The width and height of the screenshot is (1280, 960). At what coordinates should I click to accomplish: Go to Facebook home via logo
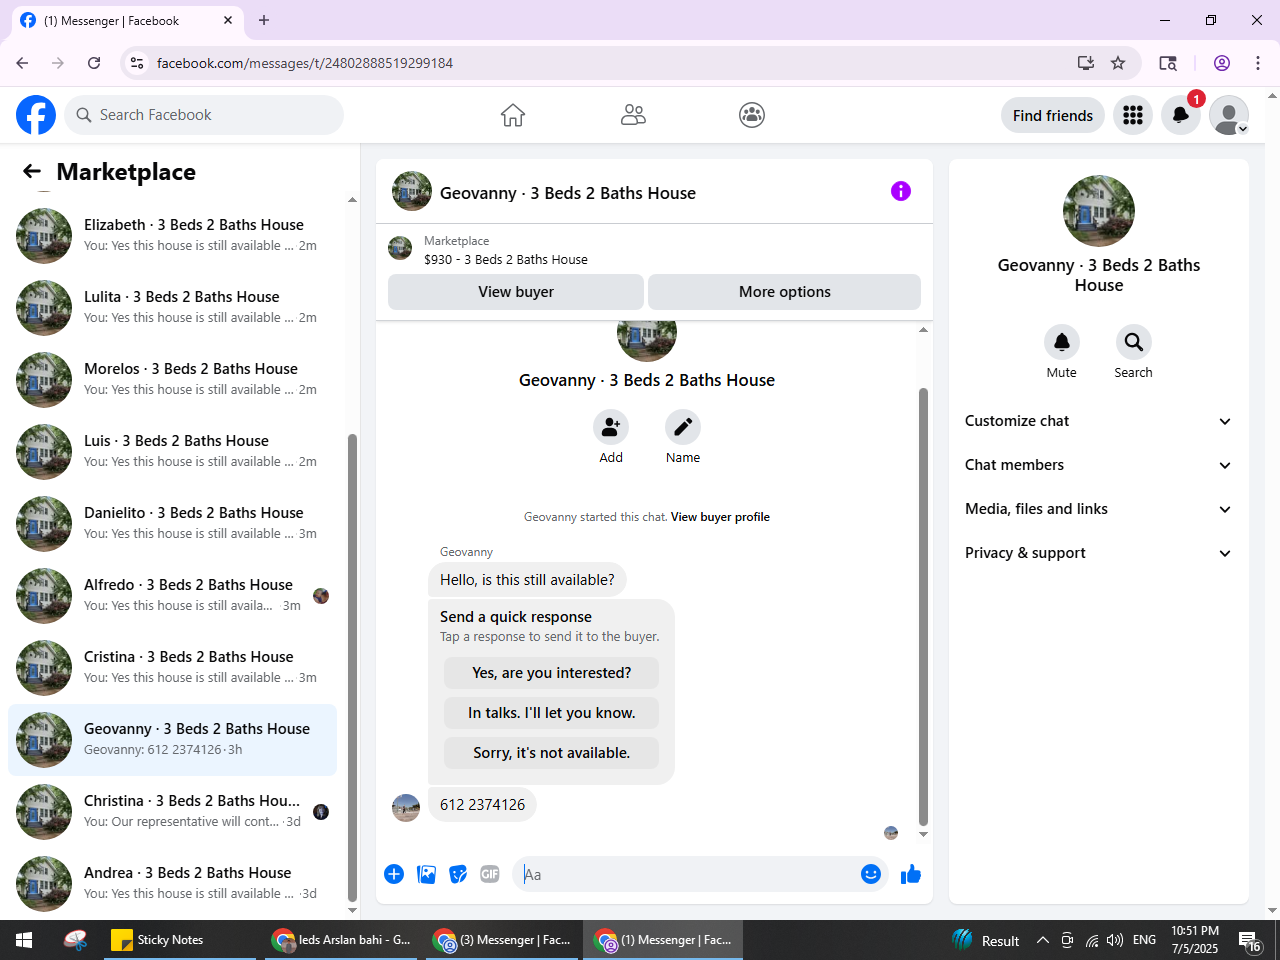pyautogui.click(x=36, y=115)
